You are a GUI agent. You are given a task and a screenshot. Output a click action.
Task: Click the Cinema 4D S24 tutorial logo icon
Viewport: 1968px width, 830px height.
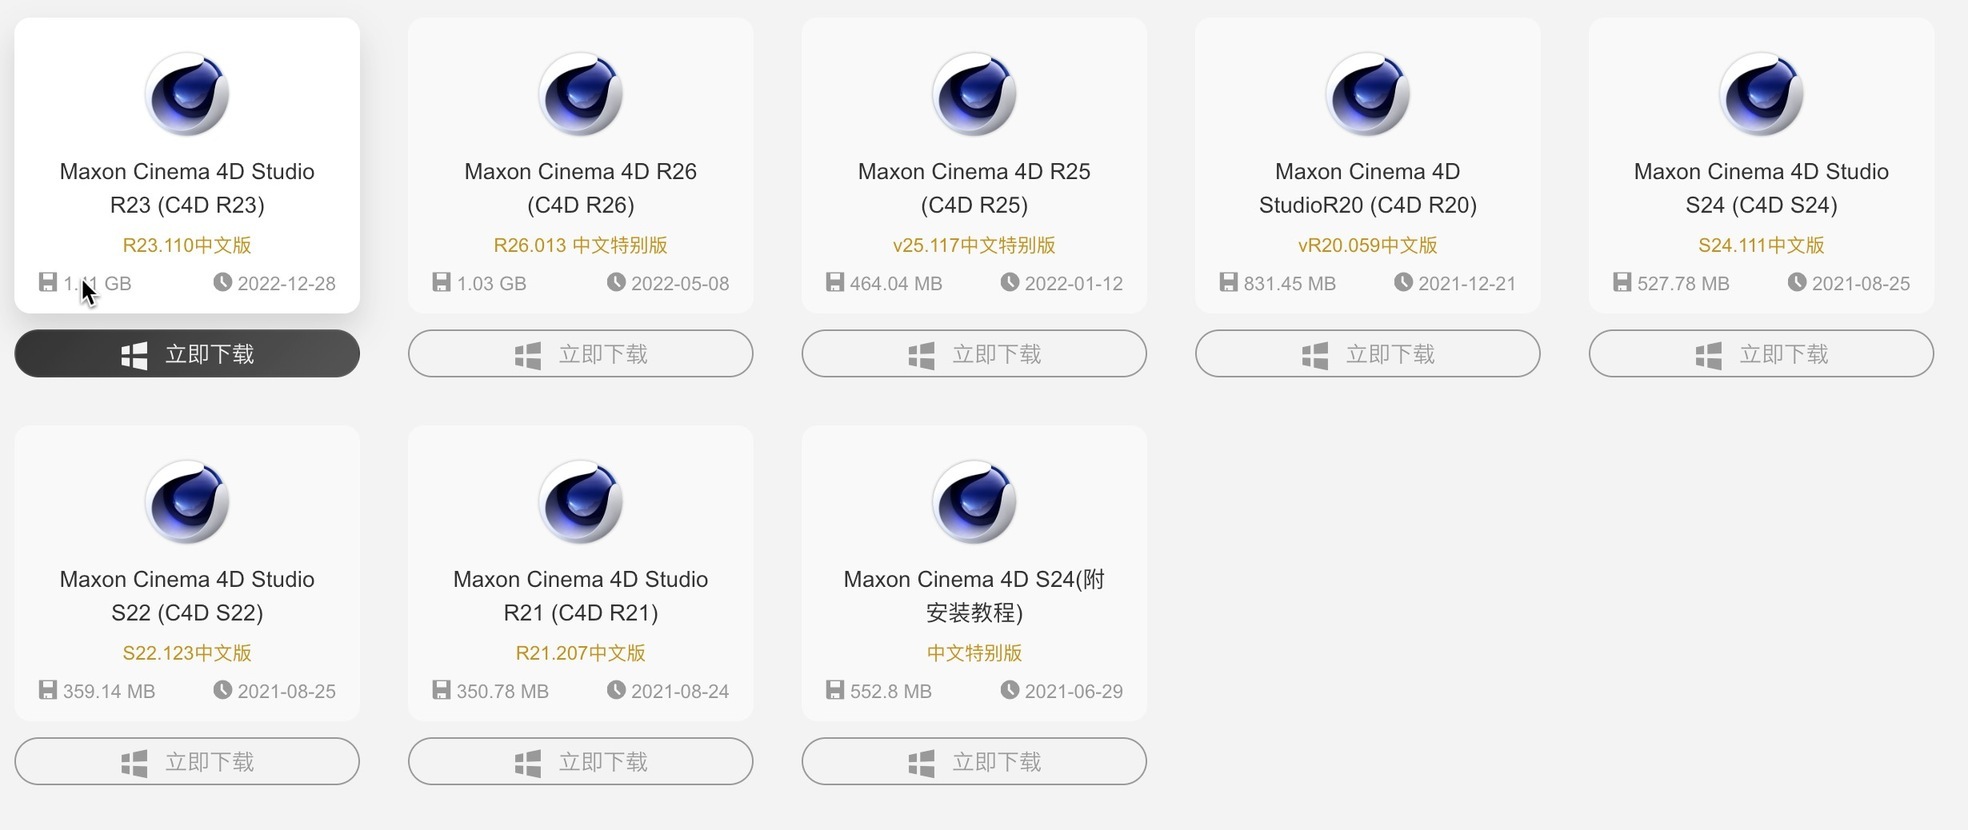(x=974, y=502)
